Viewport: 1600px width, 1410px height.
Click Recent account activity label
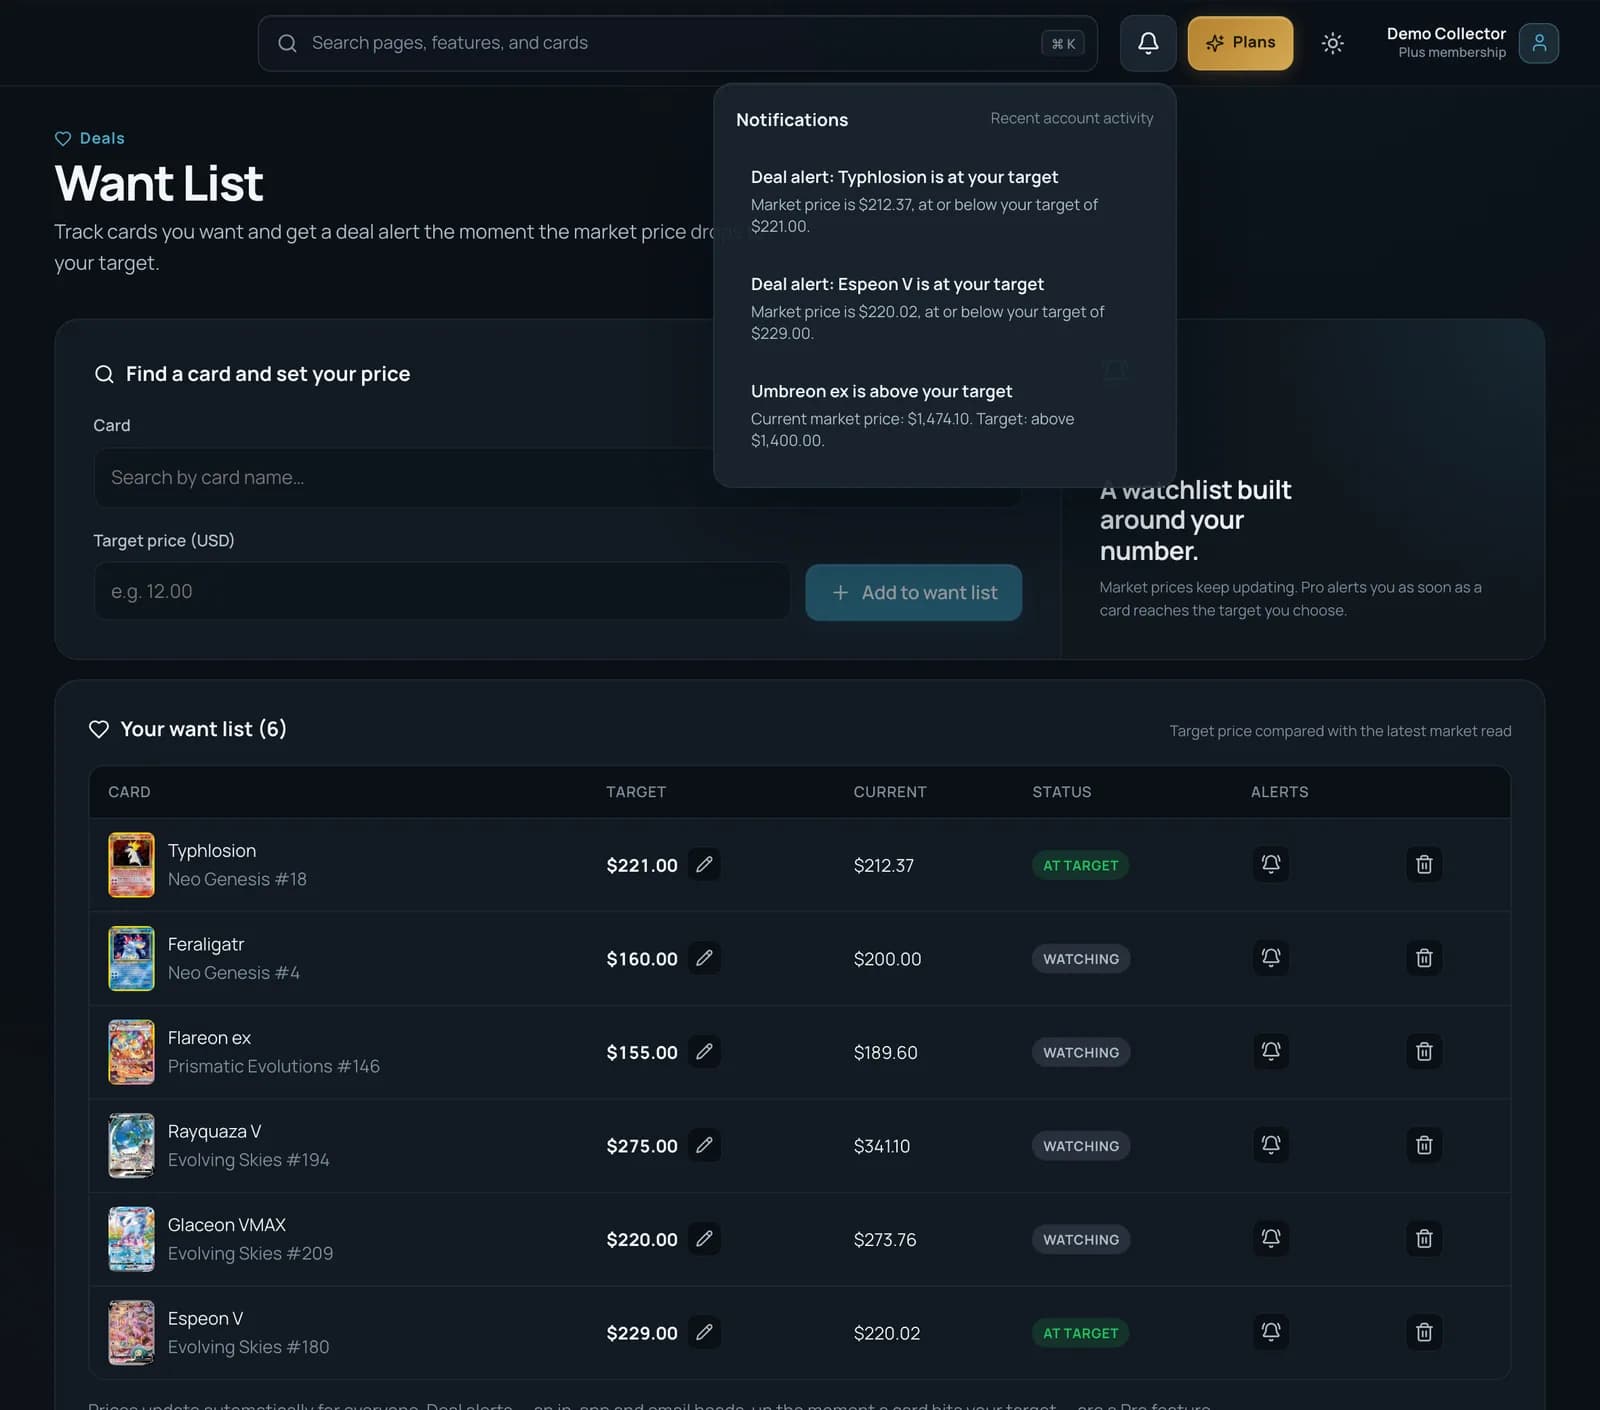(x=1072, y=118)
